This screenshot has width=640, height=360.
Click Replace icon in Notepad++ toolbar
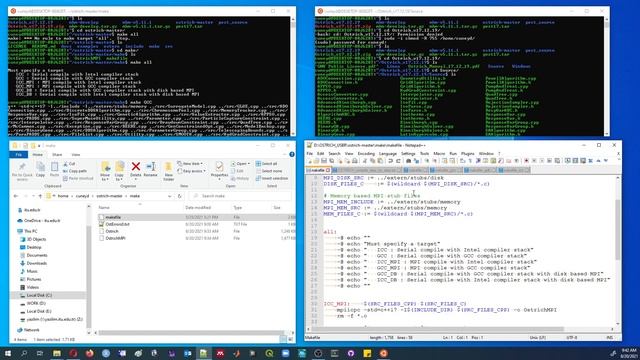[416, 161]
